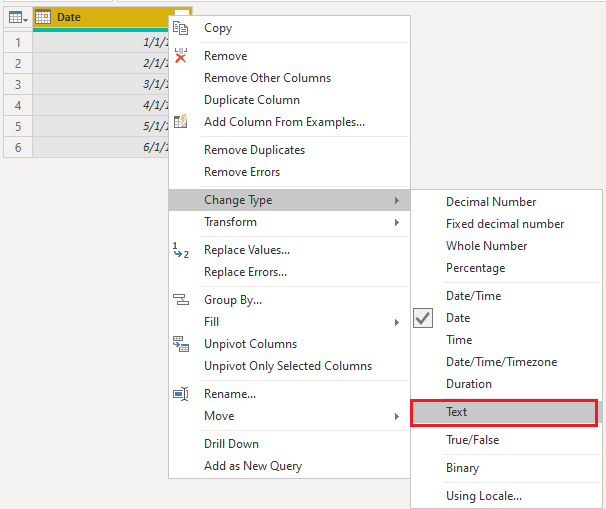Select Remove Duplicates
This screenshot has height=509, width=606.
(289, 150)
